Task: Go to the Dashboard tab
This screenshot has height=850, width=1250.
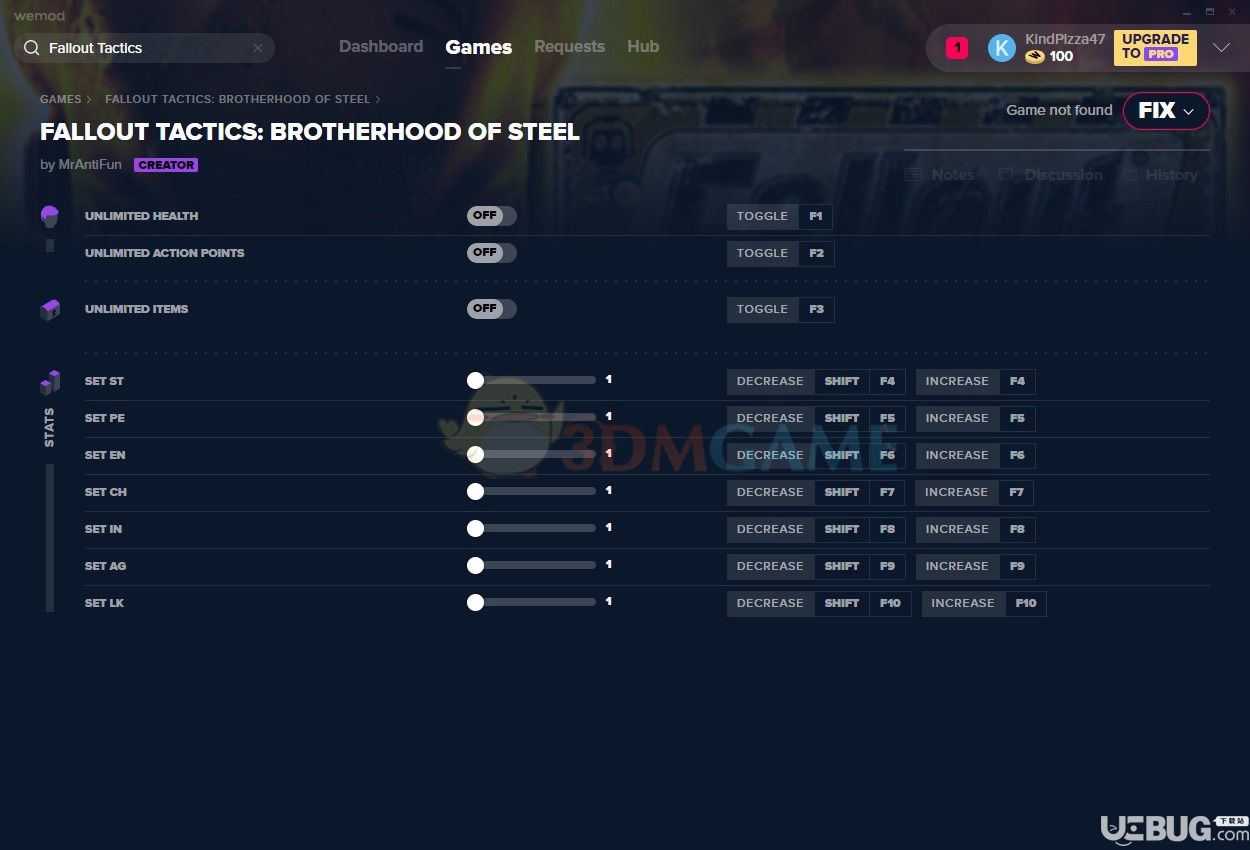Action: point(381,47)
